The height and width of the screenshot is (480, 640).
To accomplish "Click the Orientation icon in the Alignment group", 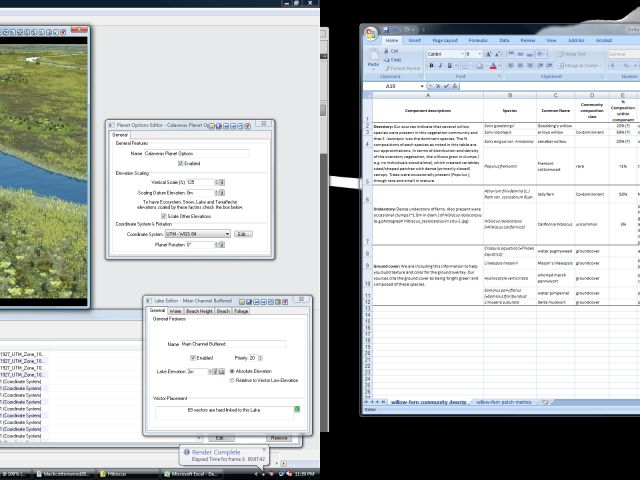I will (540, 54).
